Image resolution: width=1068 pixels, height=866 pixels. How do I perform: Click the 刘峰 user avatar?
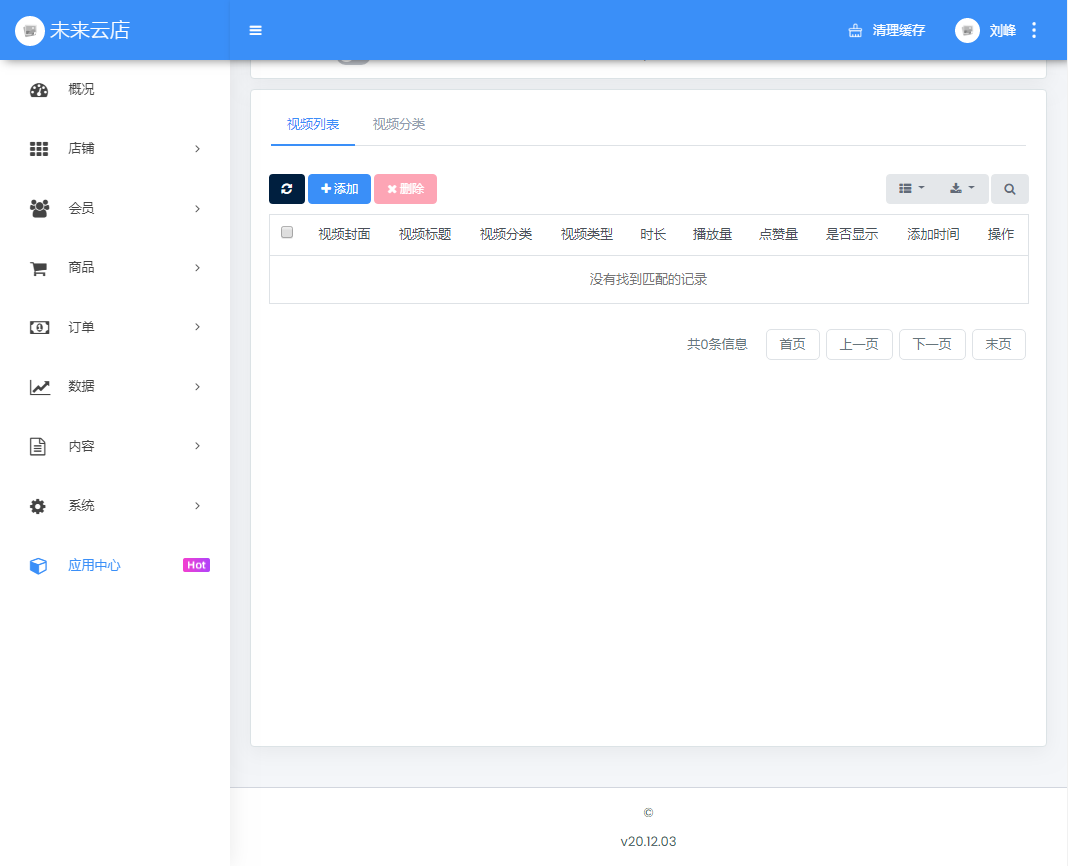[x=967, y=30]
